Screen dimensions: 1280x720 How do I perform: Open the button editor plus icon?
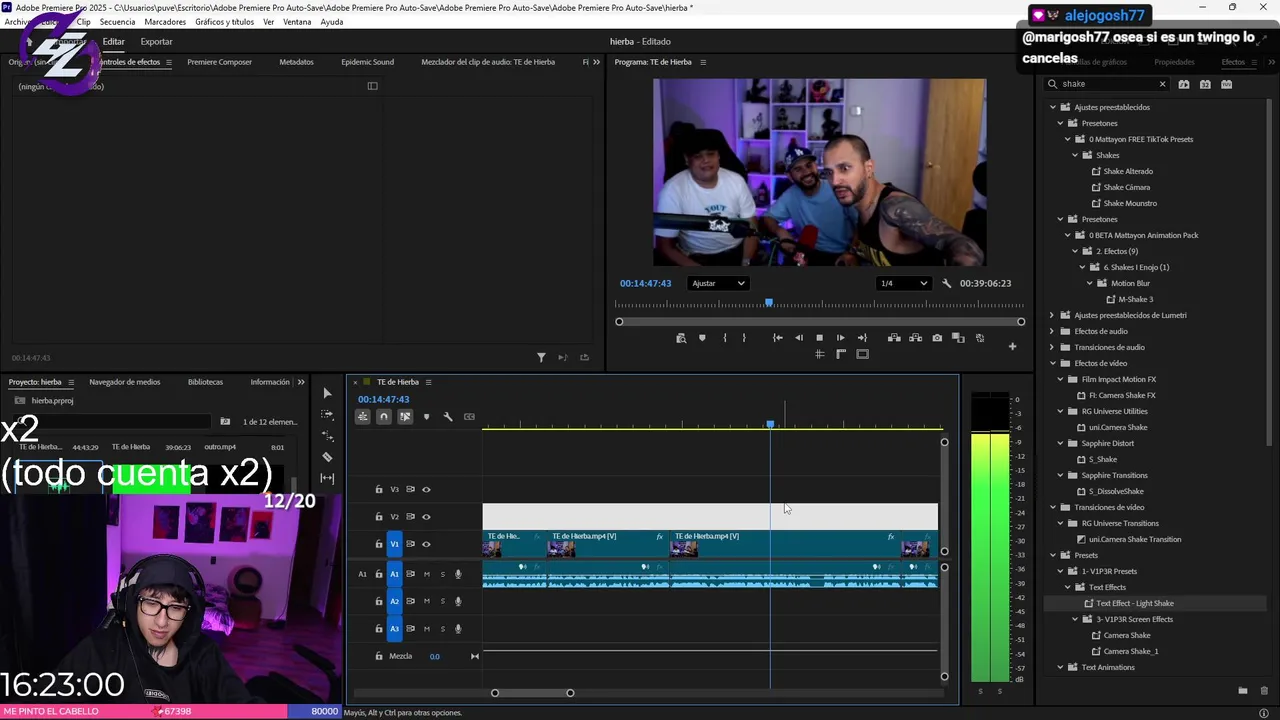point(1012,347)
